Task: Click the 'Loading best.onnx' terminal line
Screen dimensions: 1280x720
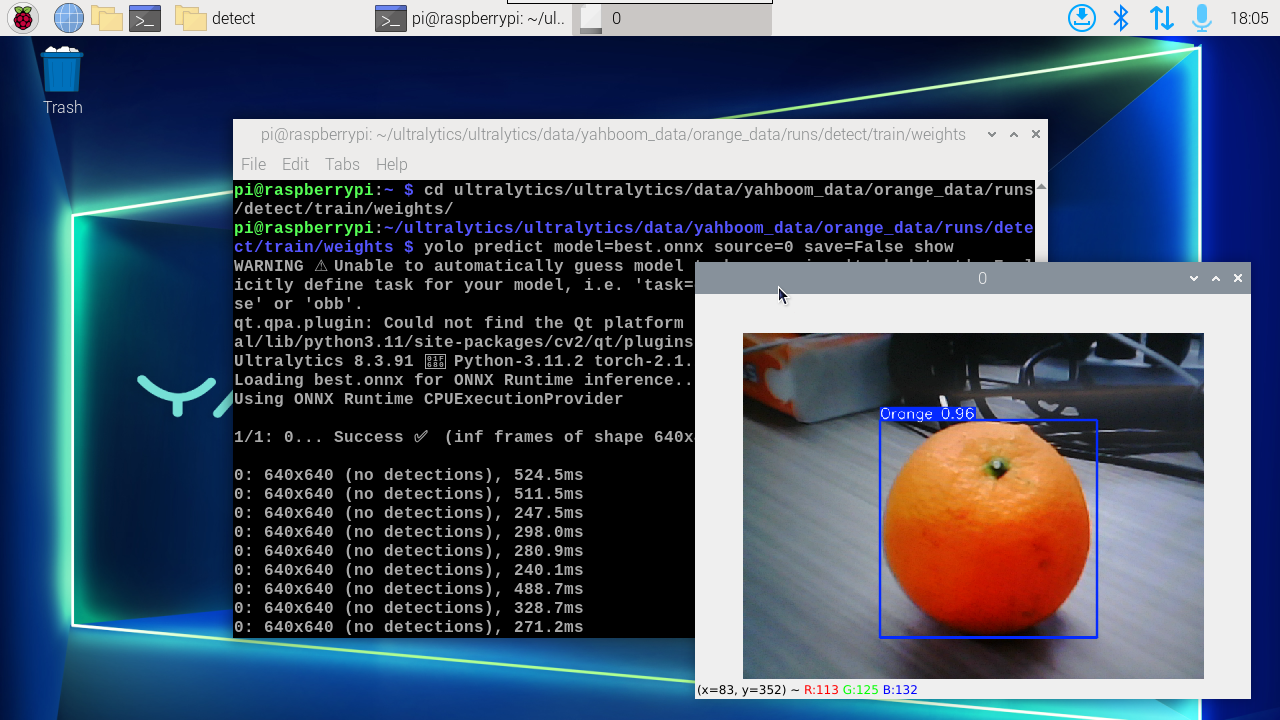Action: point(464,380)
